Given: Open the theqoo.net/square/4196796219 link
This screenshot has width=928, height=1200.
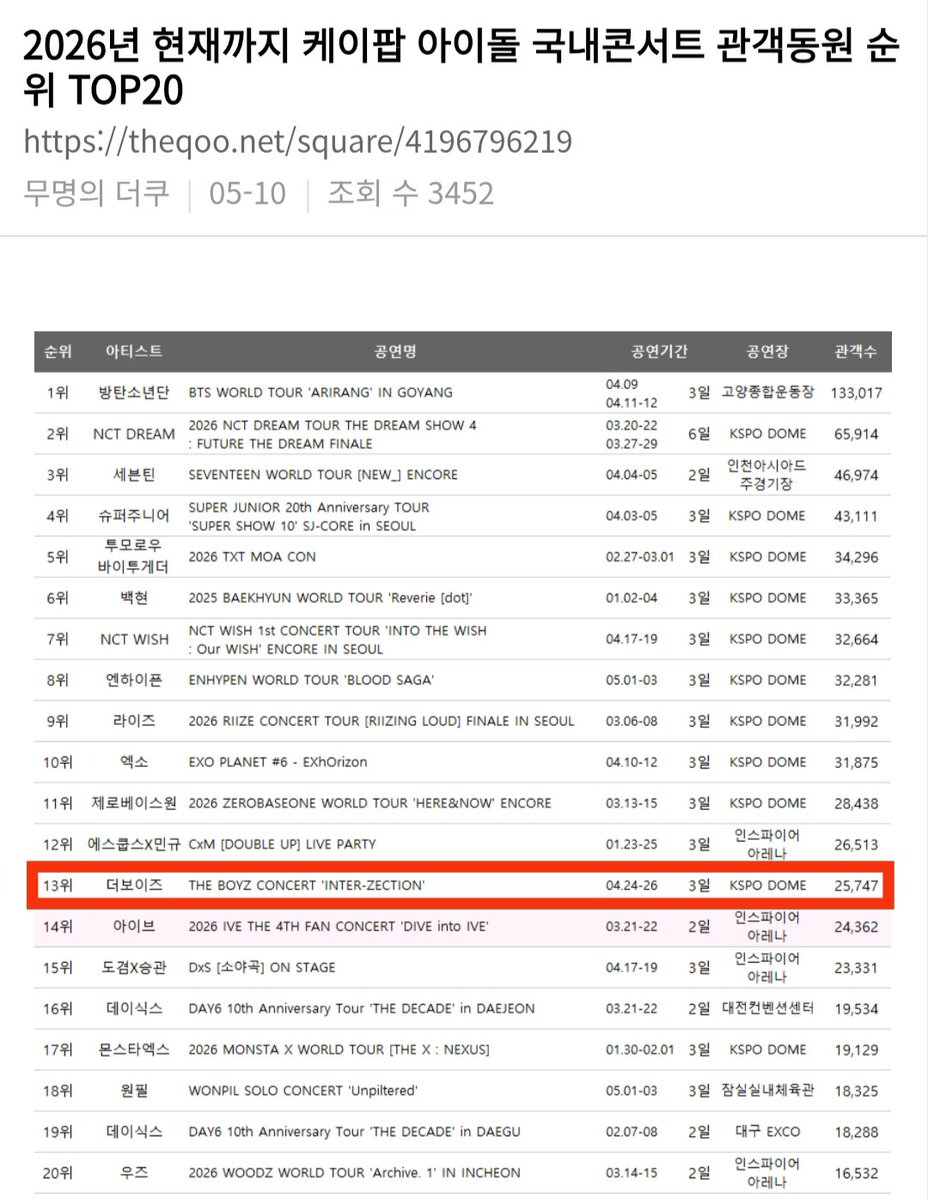Looking at the screenshot, I should (298, 141).
